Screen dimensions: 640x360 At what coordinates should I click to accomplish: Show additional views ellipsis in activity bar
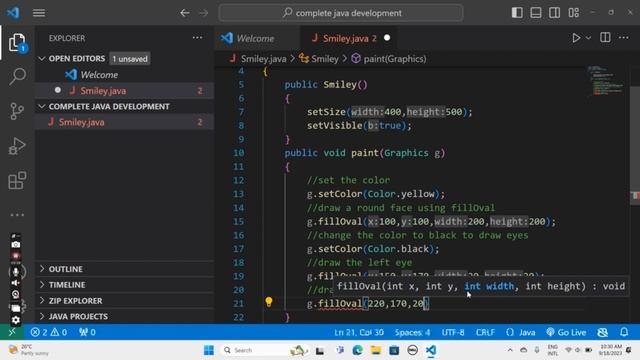[17, 215]
